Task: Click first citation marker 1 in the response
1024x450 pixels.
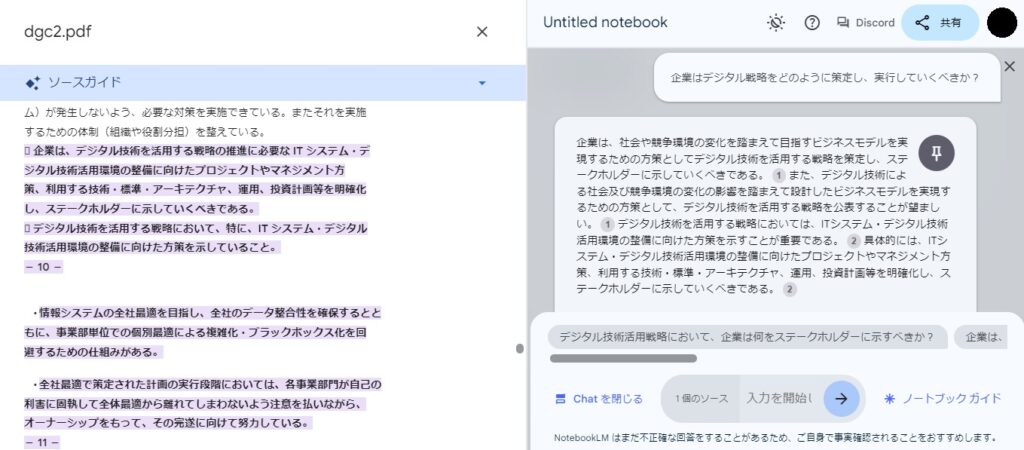Action: click(x=778, y=175)
